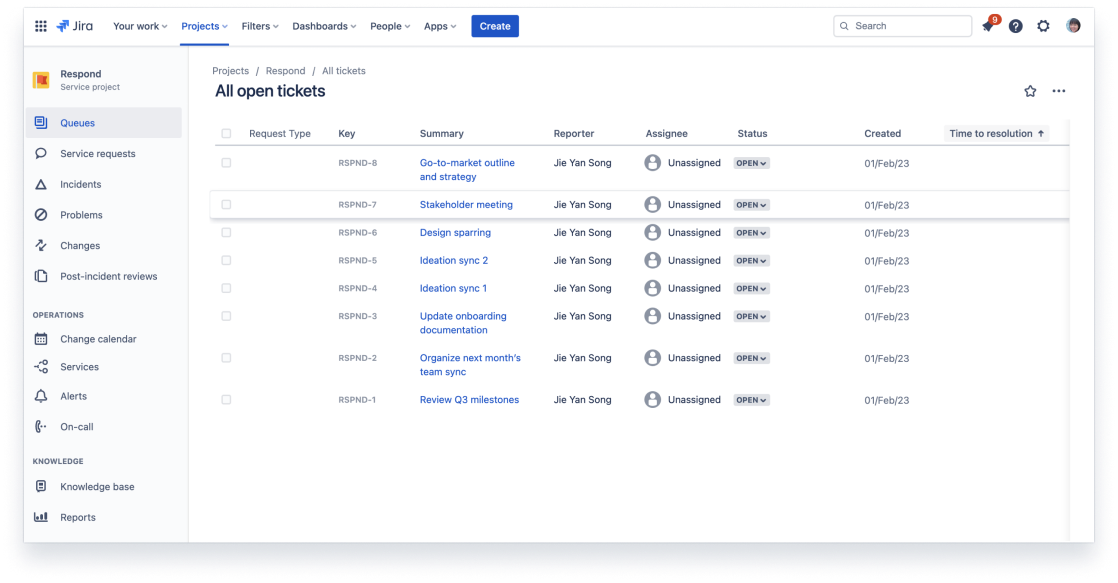
Task: Star the All open tickets queue
Action: pyautogui.click(x=1030, y=91)
